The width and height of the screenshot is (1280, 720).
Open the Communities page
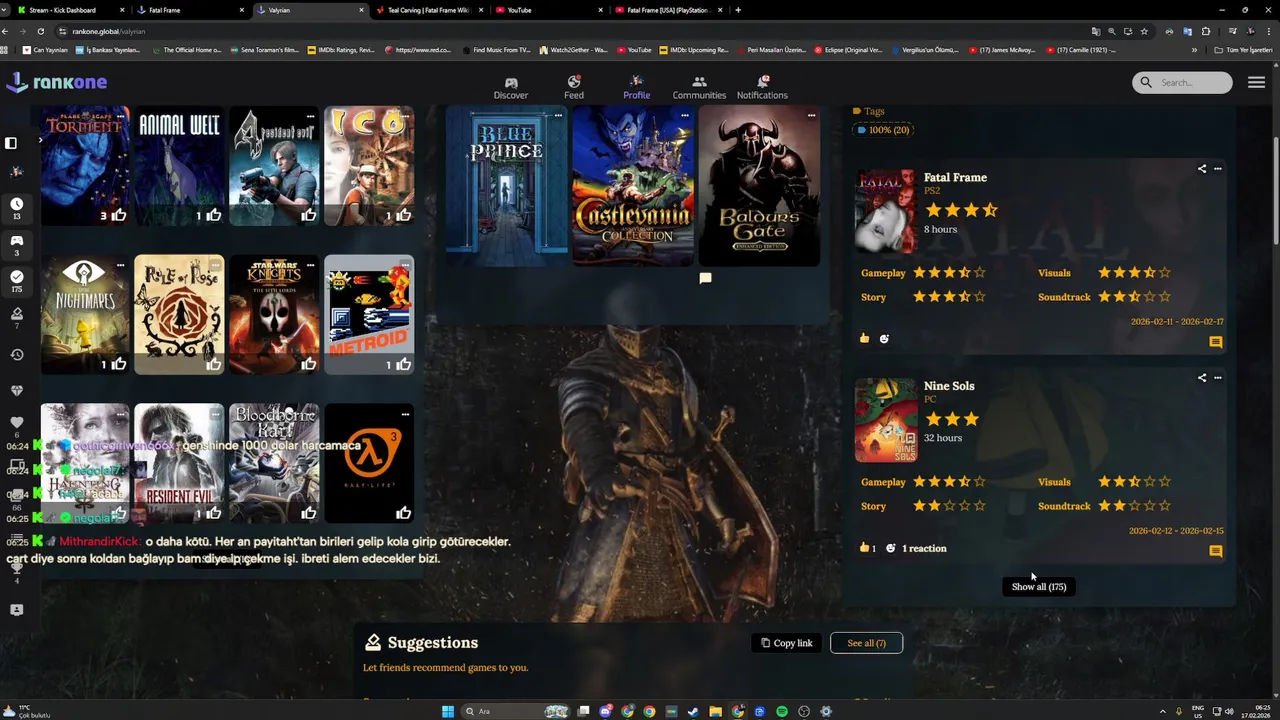699,88
